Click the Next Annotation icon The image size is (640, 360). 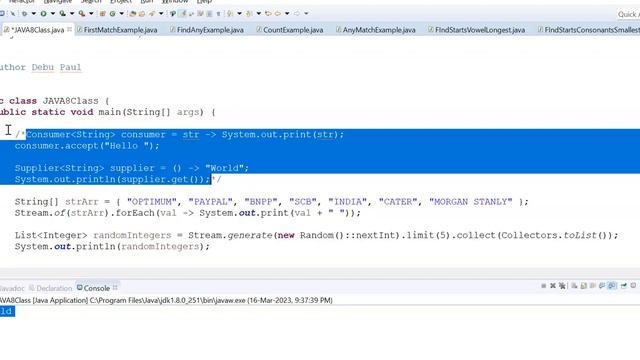230,14
